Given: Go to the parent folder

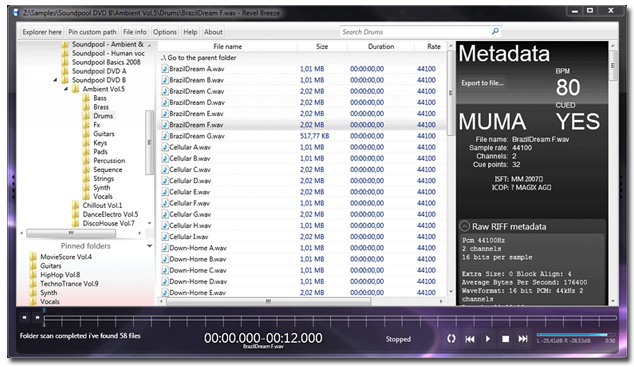Looking at the screenshot, I should [x=198, y=58].
